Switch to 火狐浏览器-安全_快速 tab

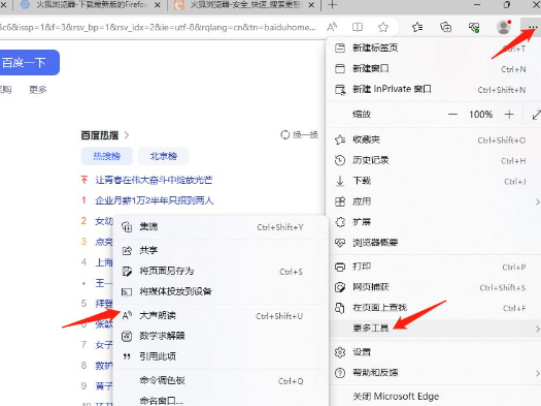tap(243, 5)
